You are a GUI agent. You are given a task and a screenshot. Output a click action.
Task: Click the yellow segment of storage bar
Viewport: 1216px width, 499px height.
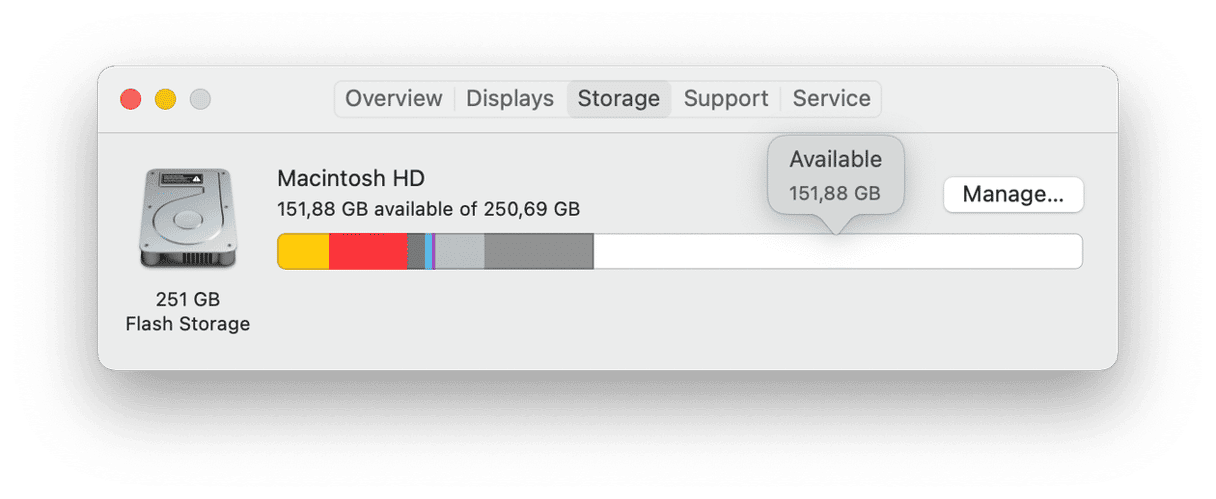tap(303, 251)
